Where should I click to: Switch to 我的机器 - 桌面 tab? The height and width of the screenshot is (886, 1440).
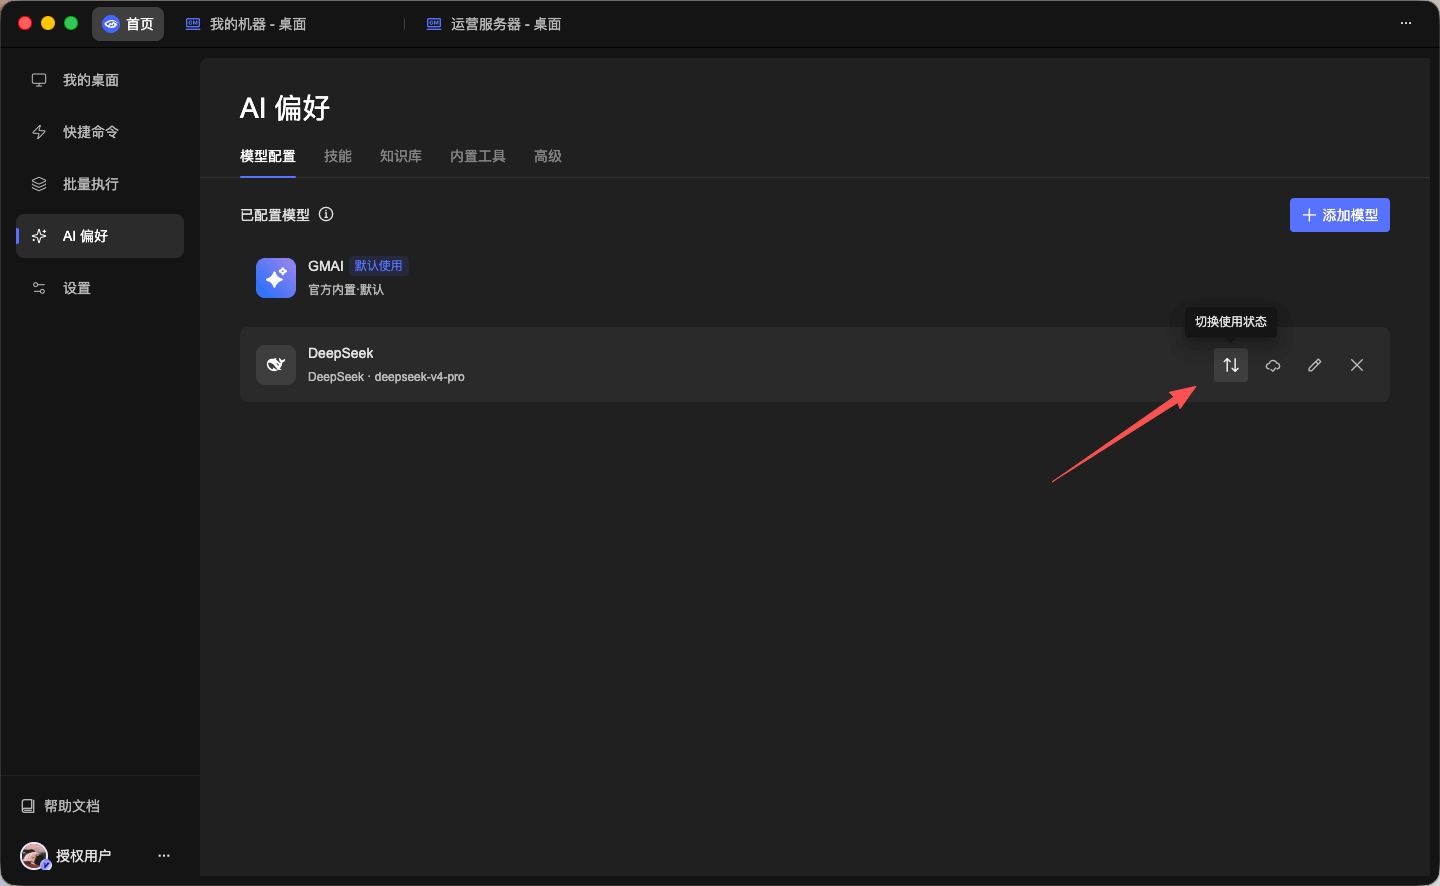coord(246,24)
